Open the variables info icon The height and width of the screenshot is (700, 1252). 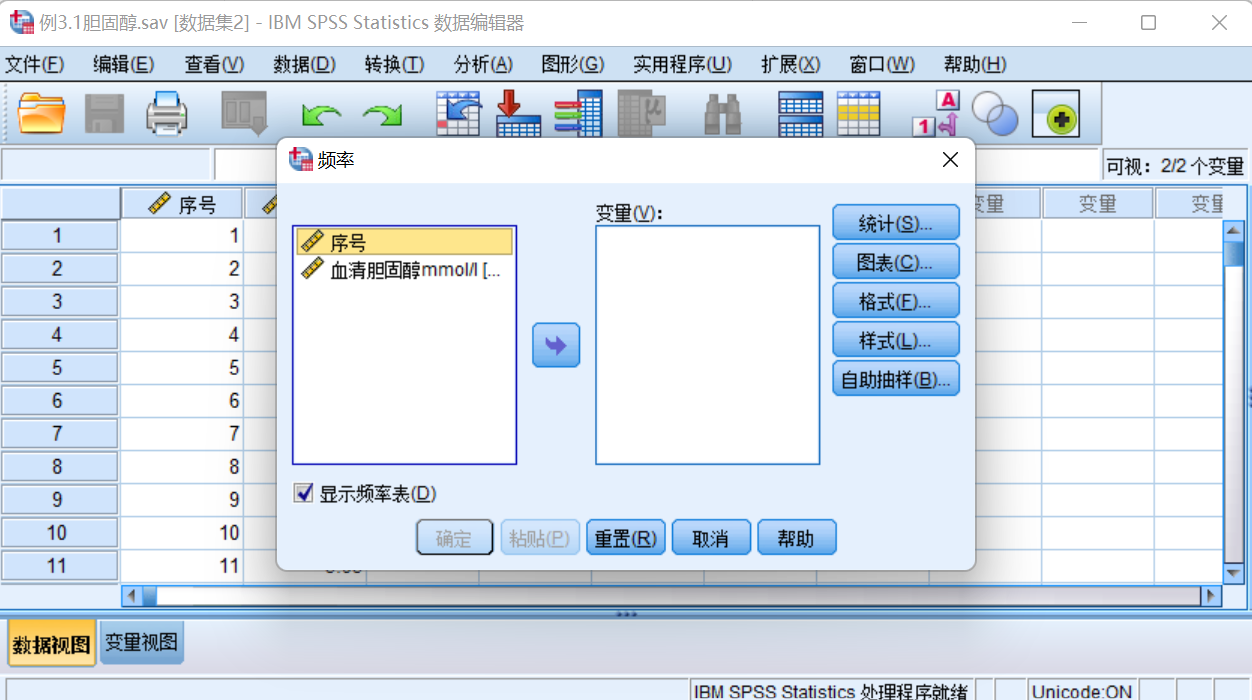[x=579, y=113]
